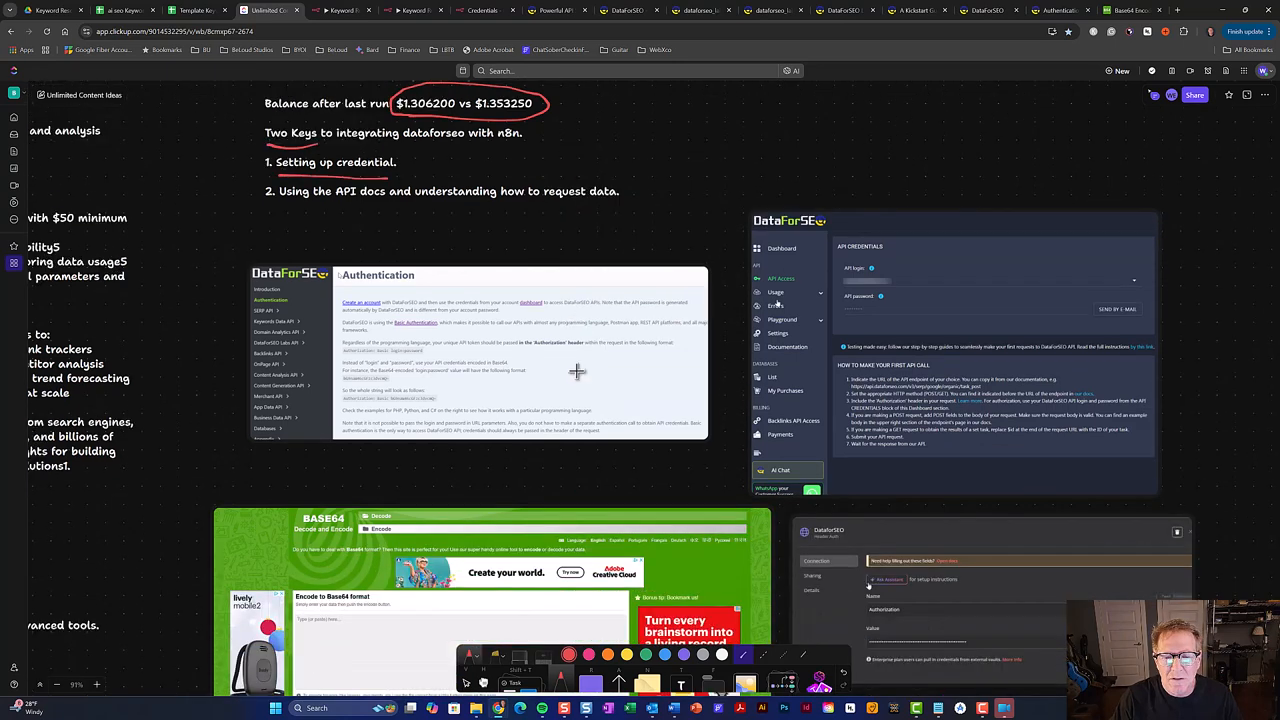Pick the green pen color swatch
The width and height of the screenshot is (1280, 720).
tap(646, 655)
